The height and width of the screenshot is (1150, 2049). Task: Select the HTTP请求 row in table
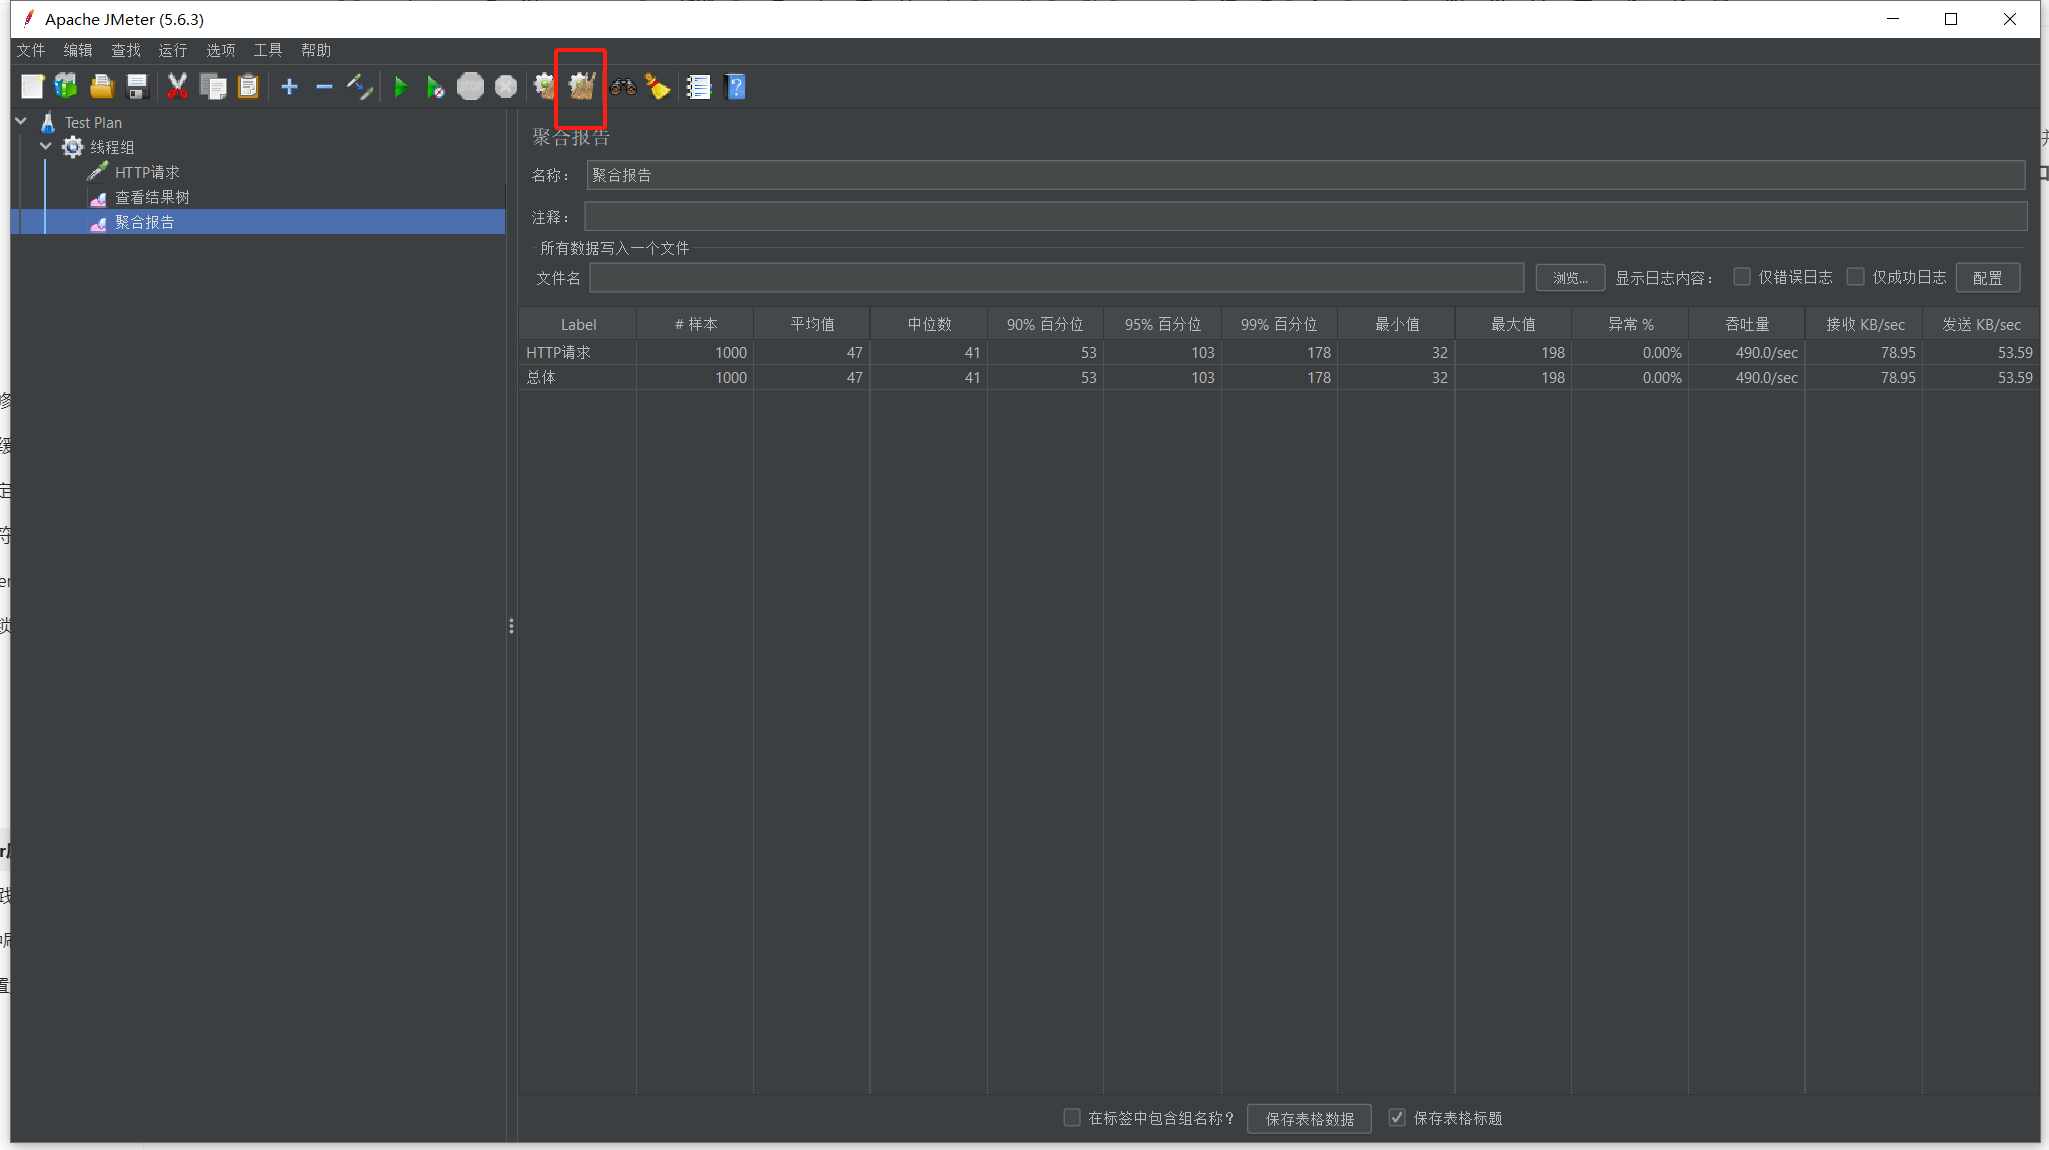click(x=1279, y=352)
